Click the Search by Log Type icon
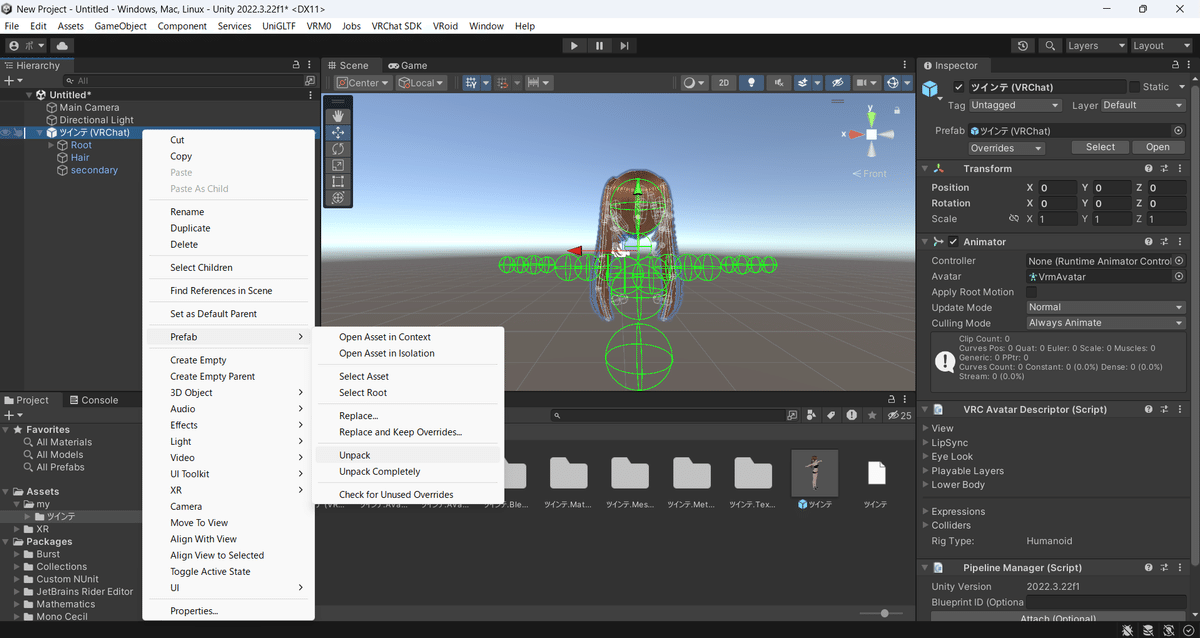This screenshot has height=638, width=1200. click(851, 415)
